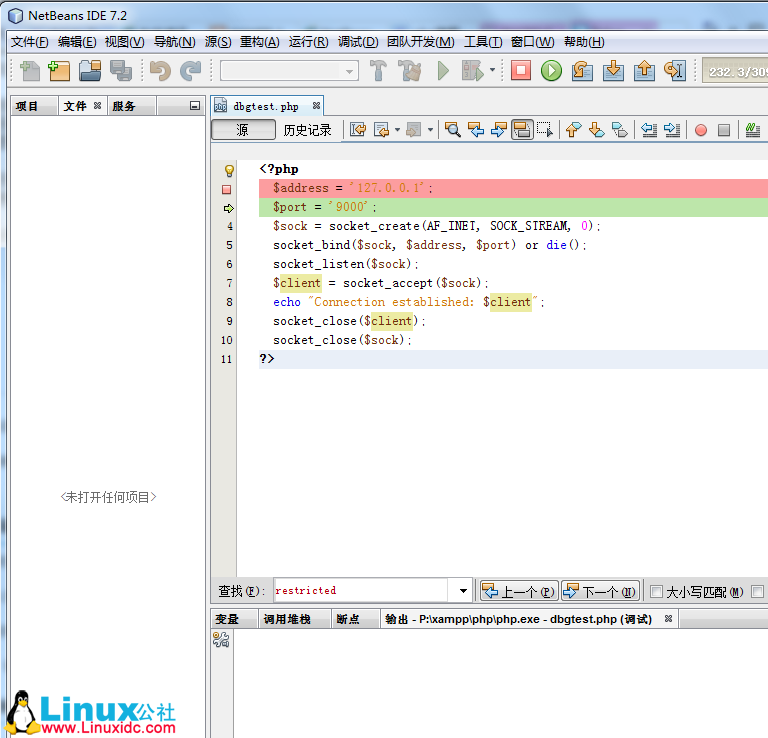Expand the Forward navigation dropdown arrow
768x738 pixels.
(430, 130)
